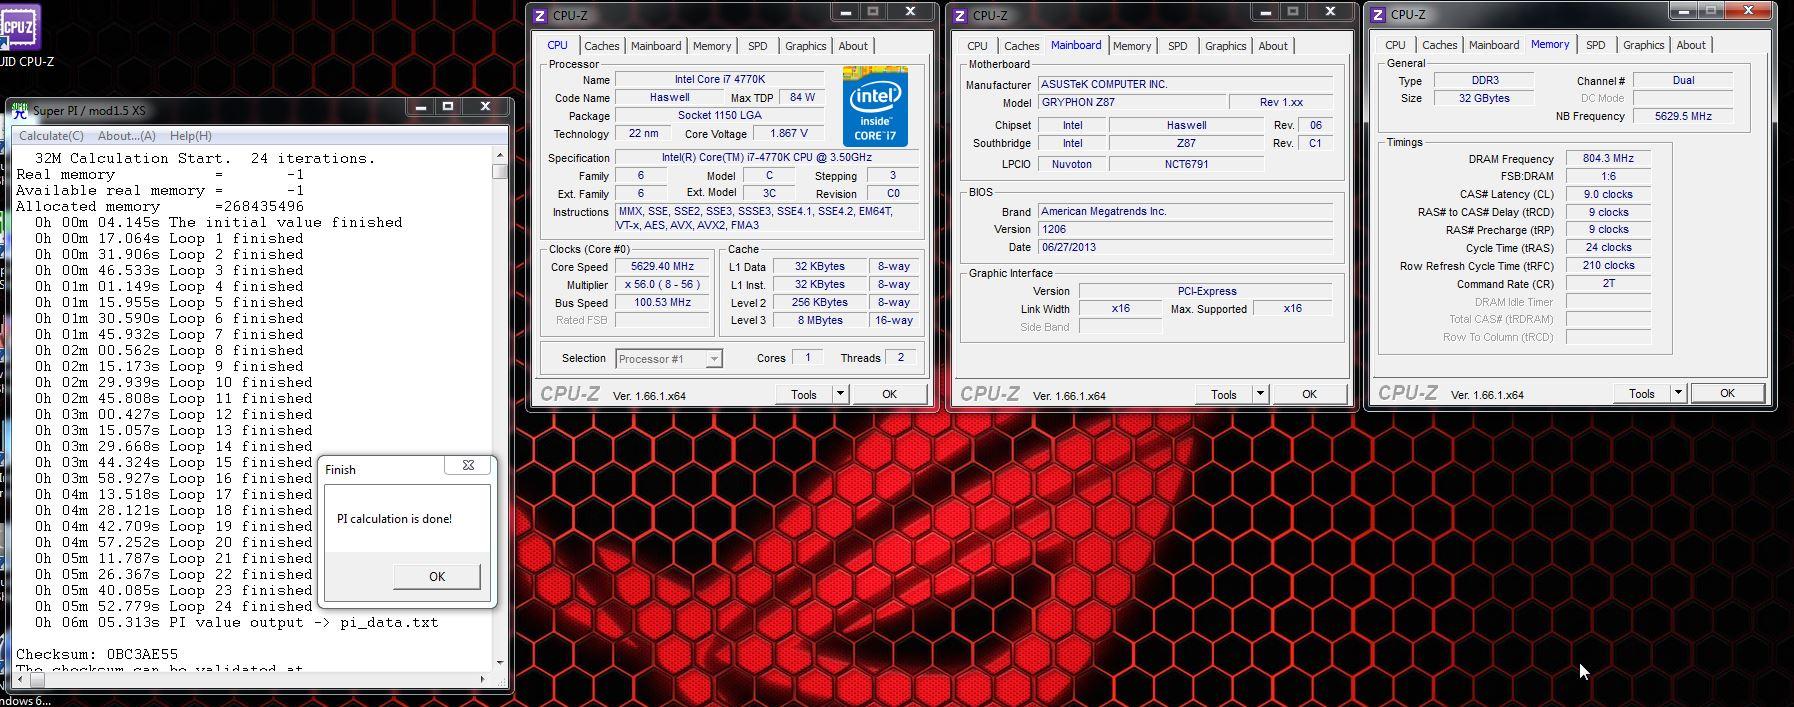Click Tools button in Memory window

(1642, 393)
